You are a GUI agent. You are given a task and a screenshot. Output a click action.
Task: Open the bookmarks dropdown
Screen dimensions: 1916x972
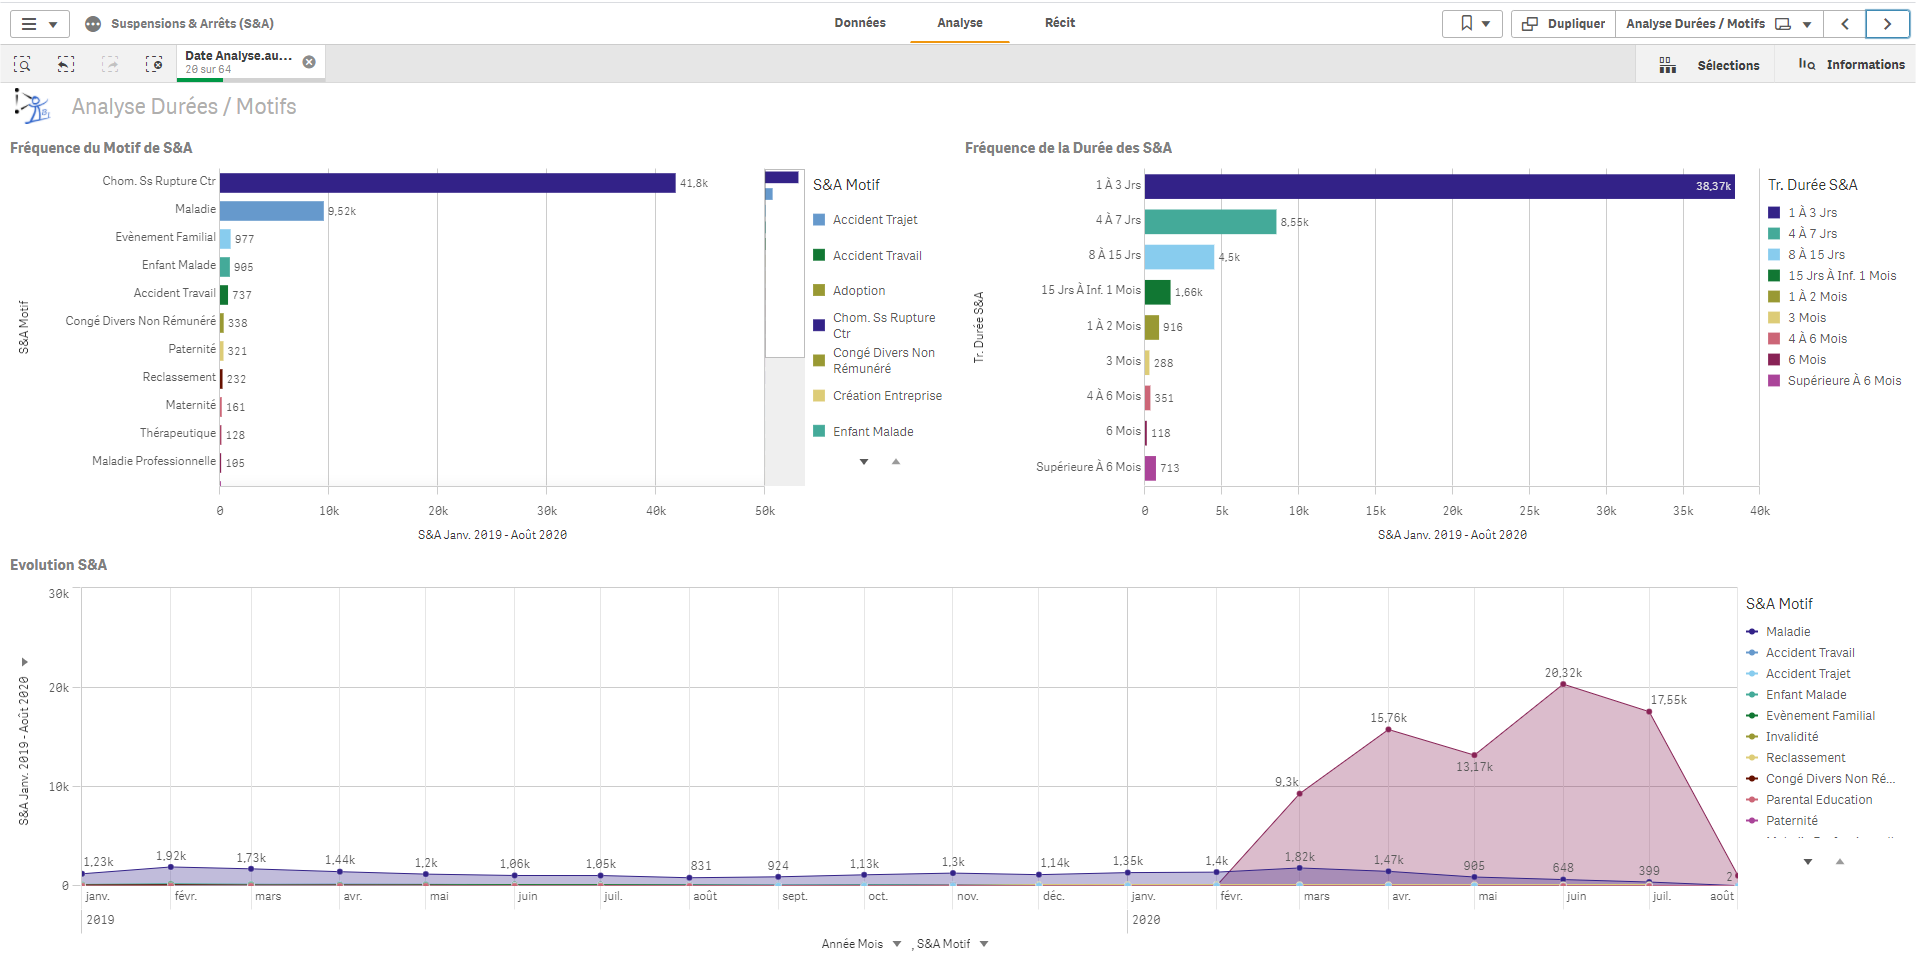click(x=1473, y=24)
